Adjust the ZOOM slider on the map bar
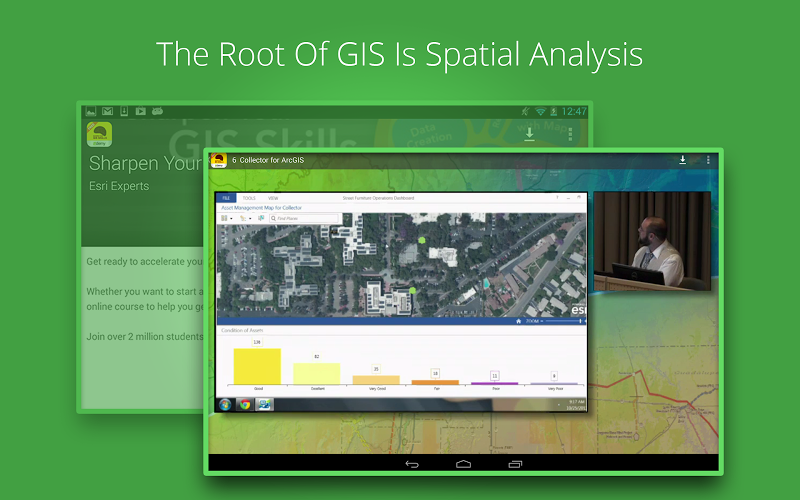The image size is (800, 500). click(563, 321)
